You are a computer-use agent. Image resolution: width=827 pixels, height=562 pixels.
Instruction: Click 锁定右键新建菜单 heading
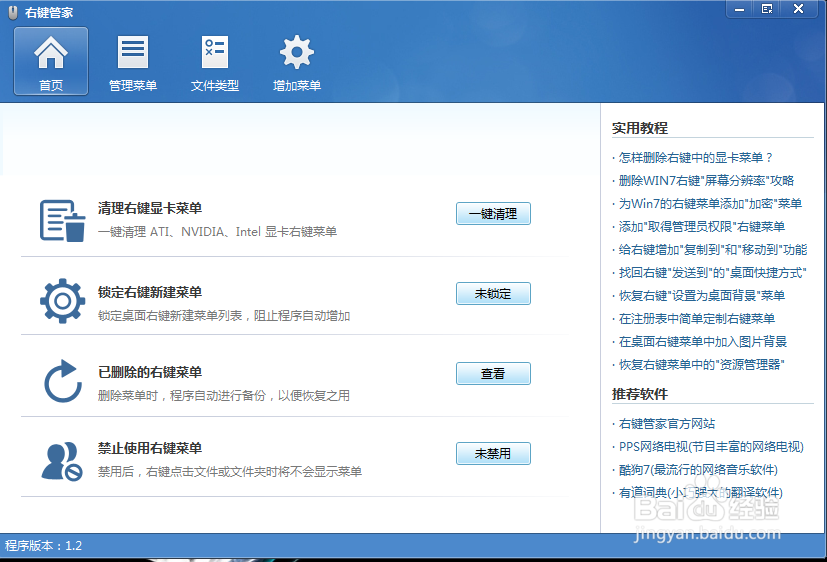point(150,293)
